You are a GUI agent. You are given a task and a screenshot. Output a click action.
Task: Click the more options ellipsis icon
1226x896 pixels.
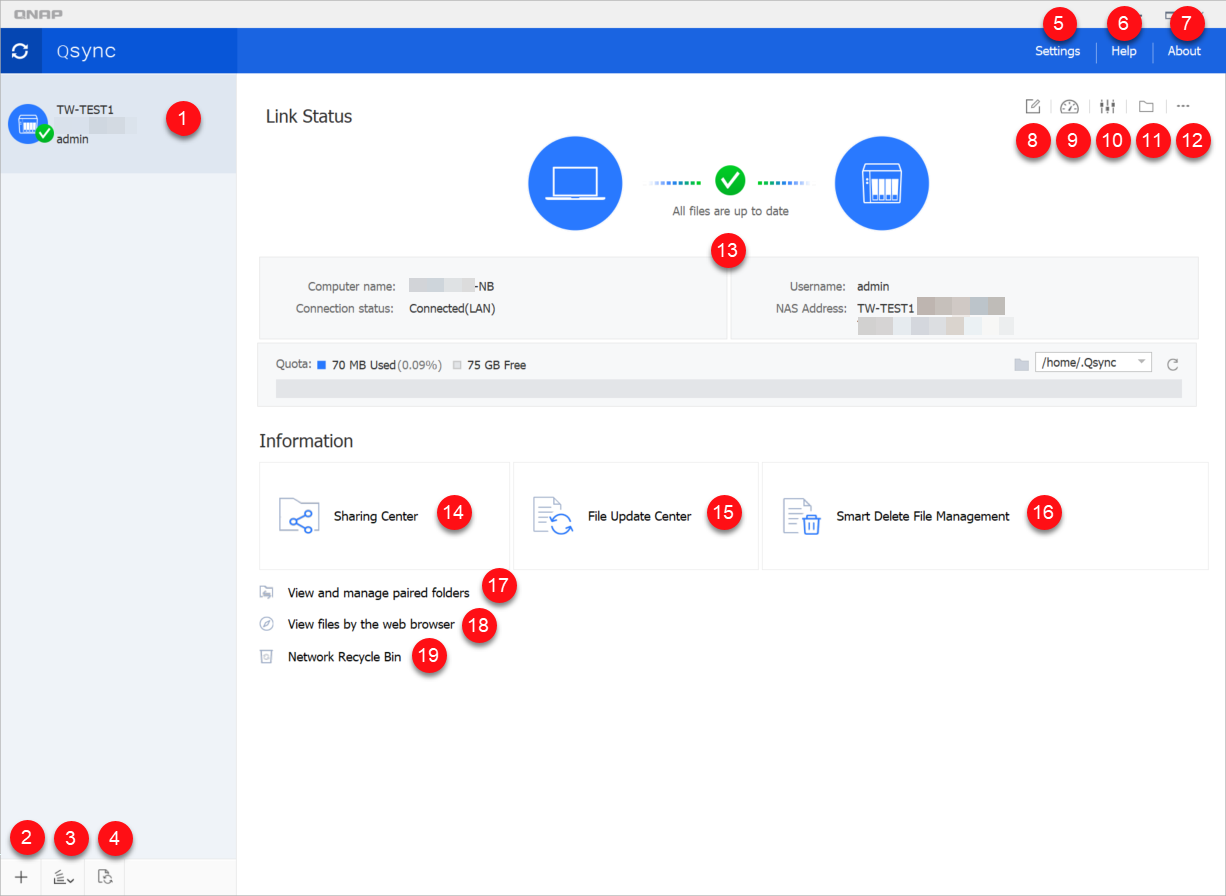tap(1183, 106)
